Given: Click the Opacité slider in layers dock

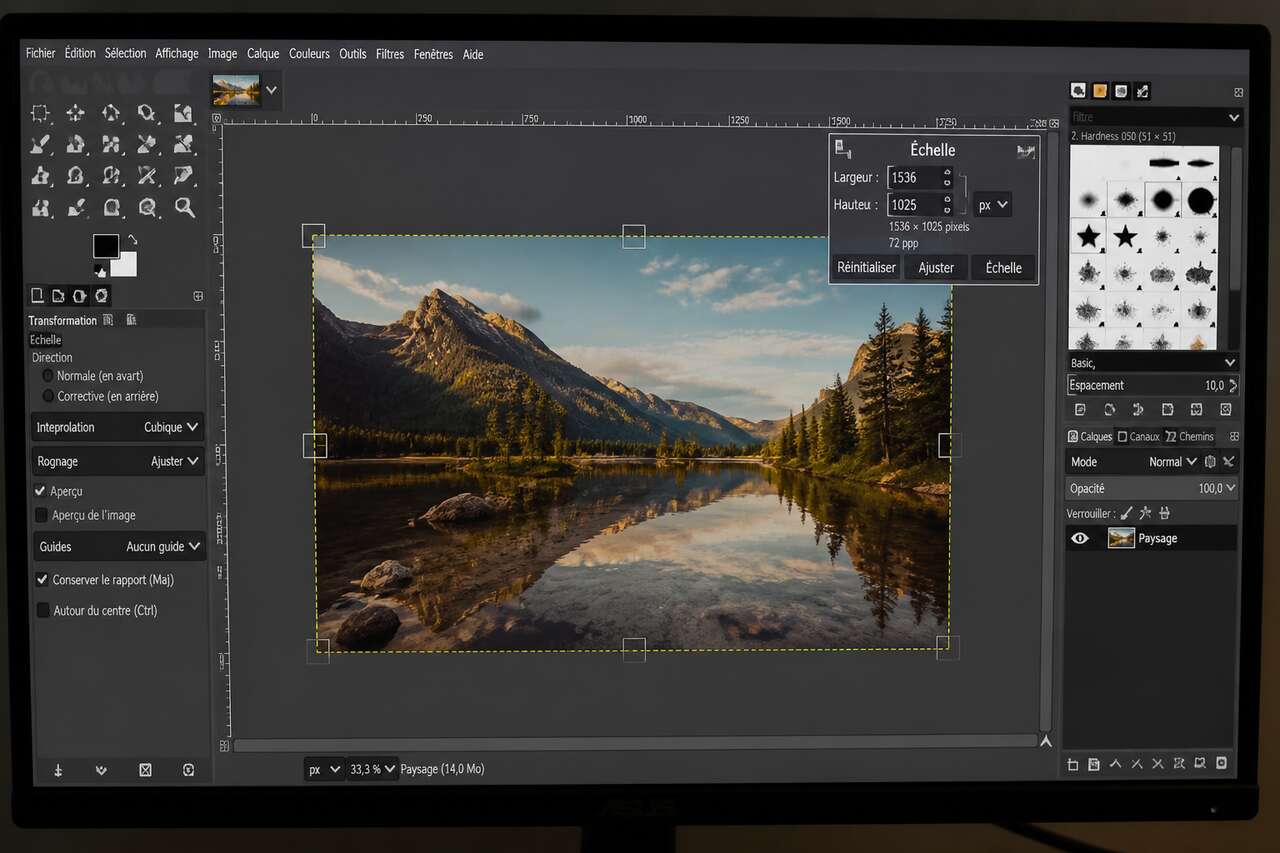Looking at the screenshot, I should pyautogui.click(x=1153, y=488).
